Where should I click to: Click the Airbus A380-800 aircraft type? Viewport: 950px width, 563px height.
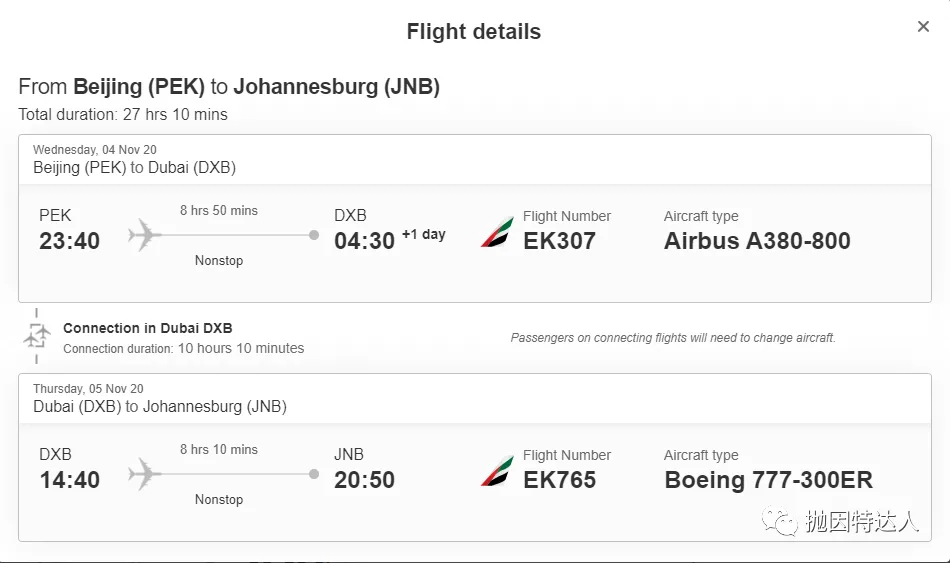tap(757, 241)
